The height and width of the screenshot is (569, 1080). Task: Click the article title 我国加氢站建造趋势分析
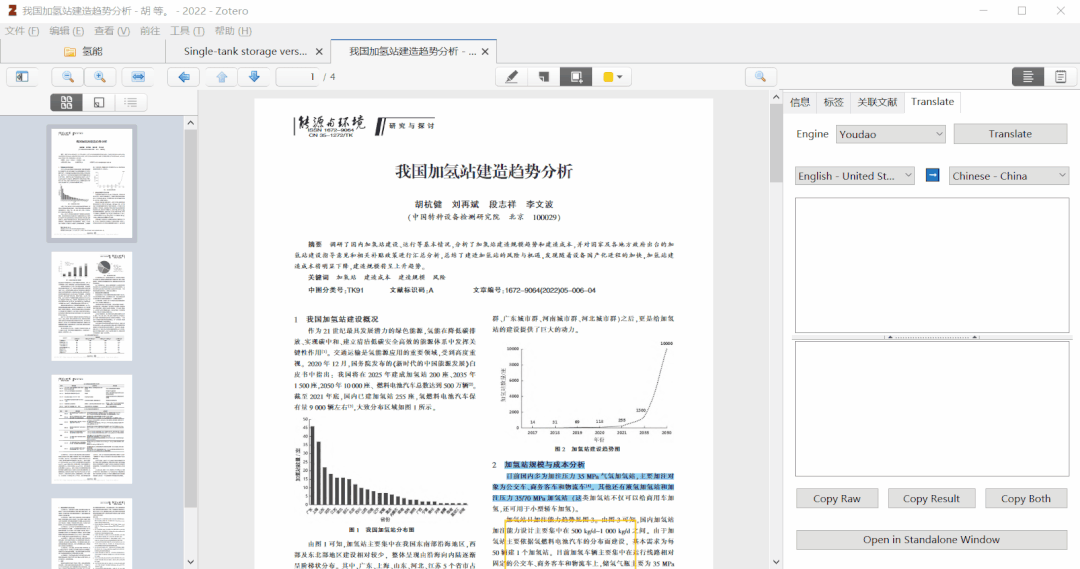(484, 172)
